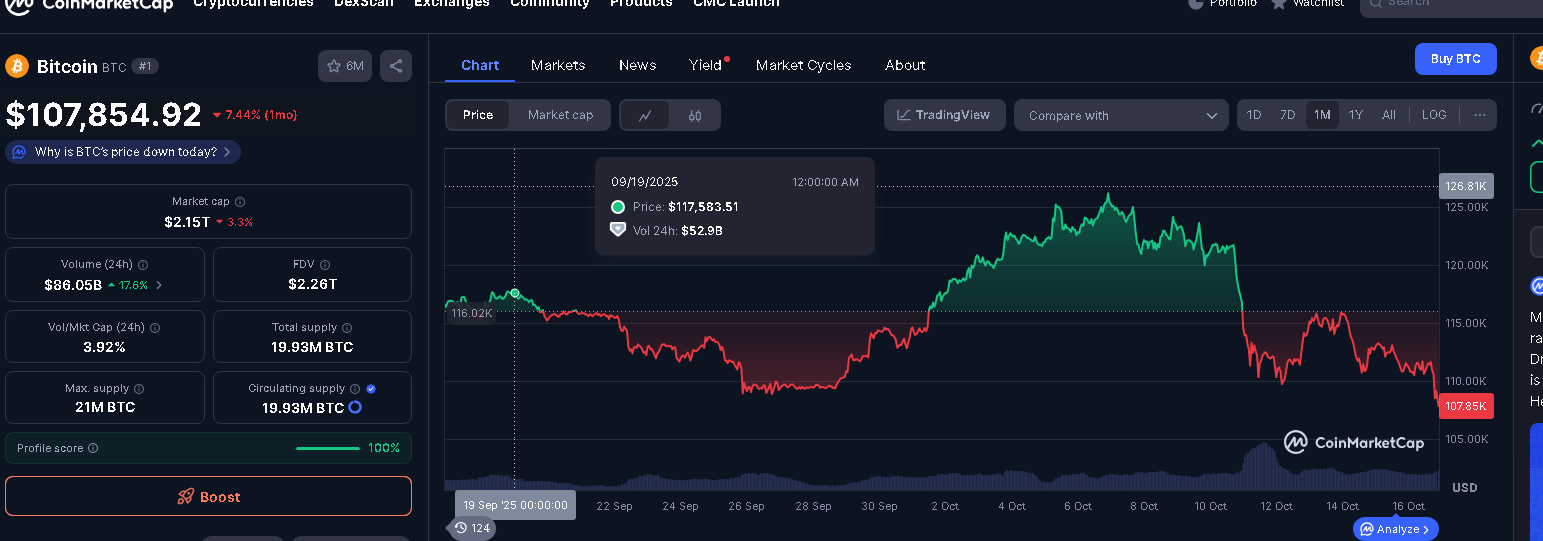Screen dimensions: 1543x541
Task: Switch to line chart view icon
Action: (646, 116)
